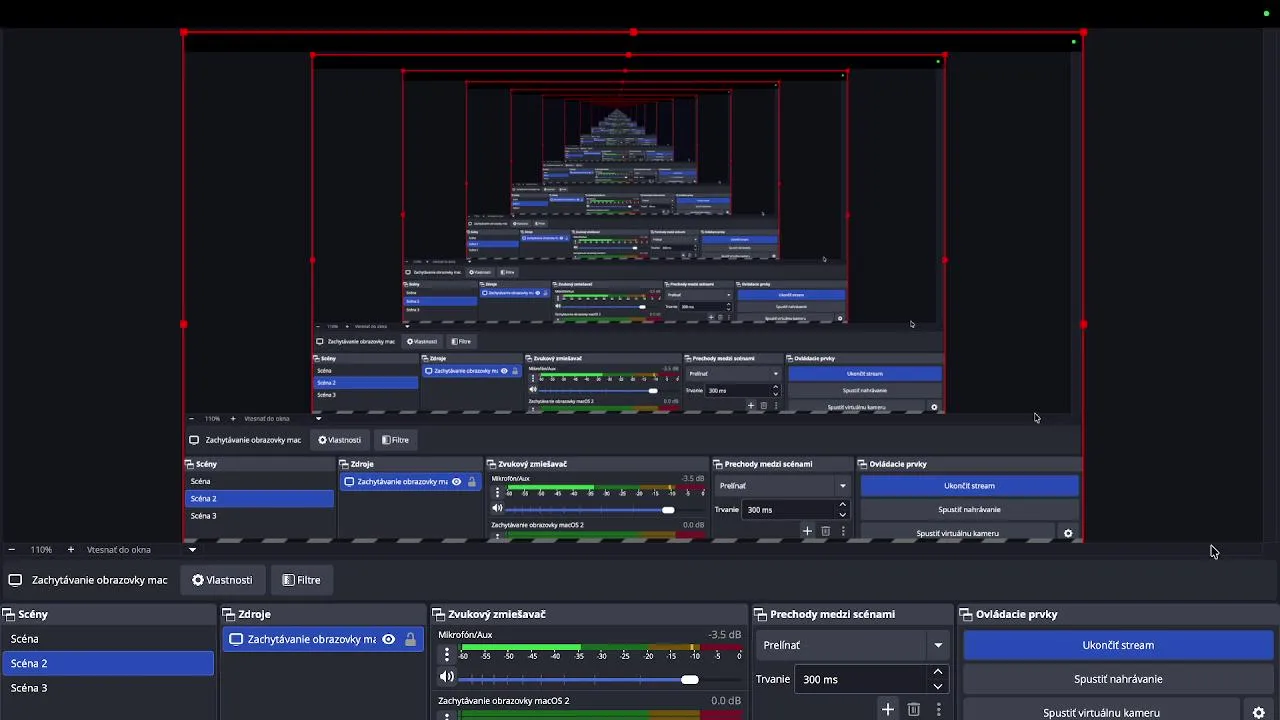Click the Mikrofón/Aux level meter
1280x720 pixels.
600,647
